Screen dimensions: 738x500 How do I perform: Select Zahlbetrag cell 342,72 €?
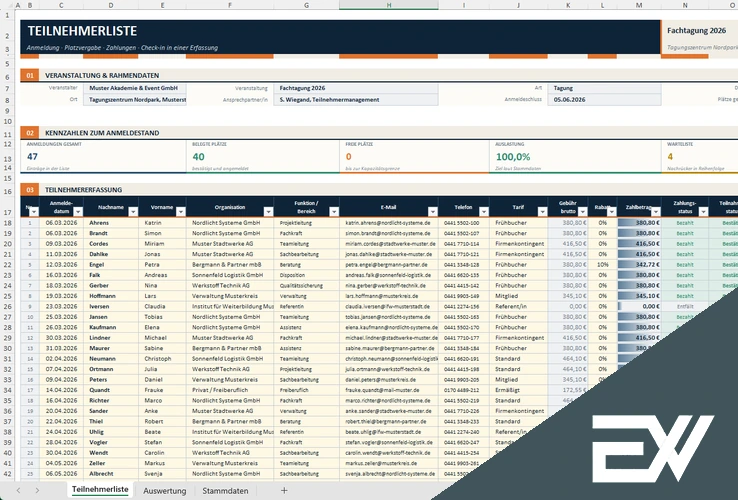639,265
